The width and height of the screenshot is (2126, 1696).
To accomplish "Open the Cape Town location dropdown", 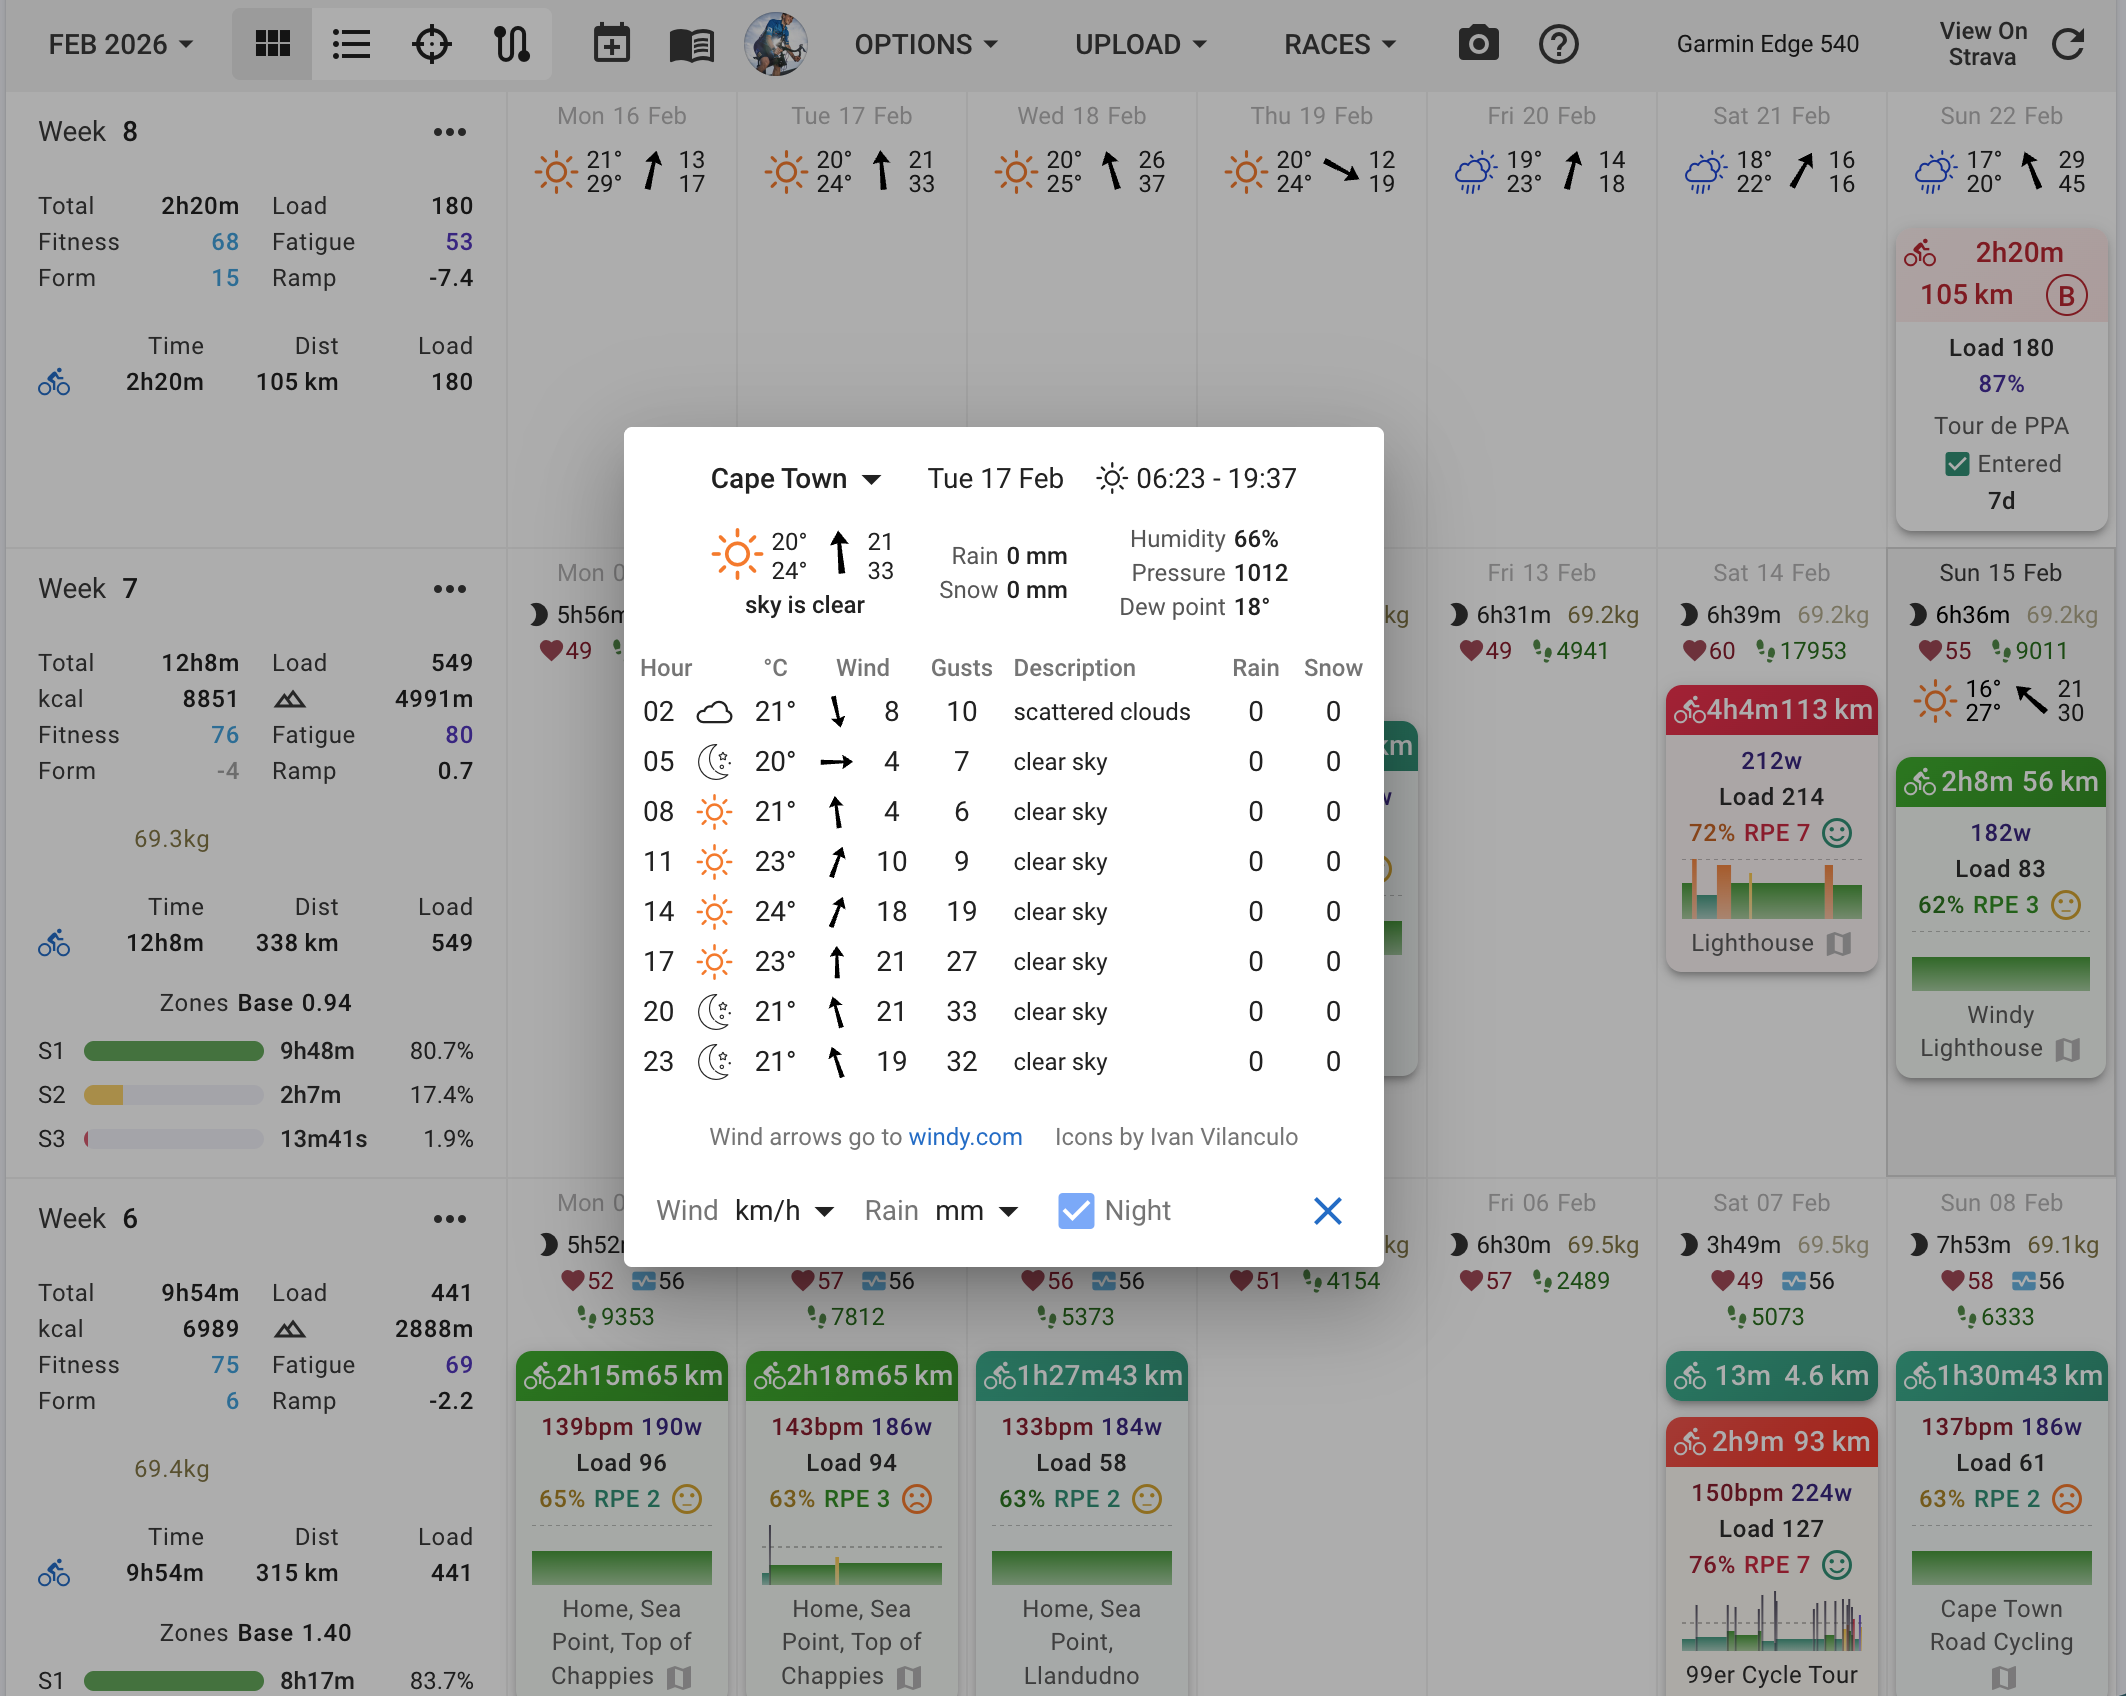I will (x=796, y=479).
